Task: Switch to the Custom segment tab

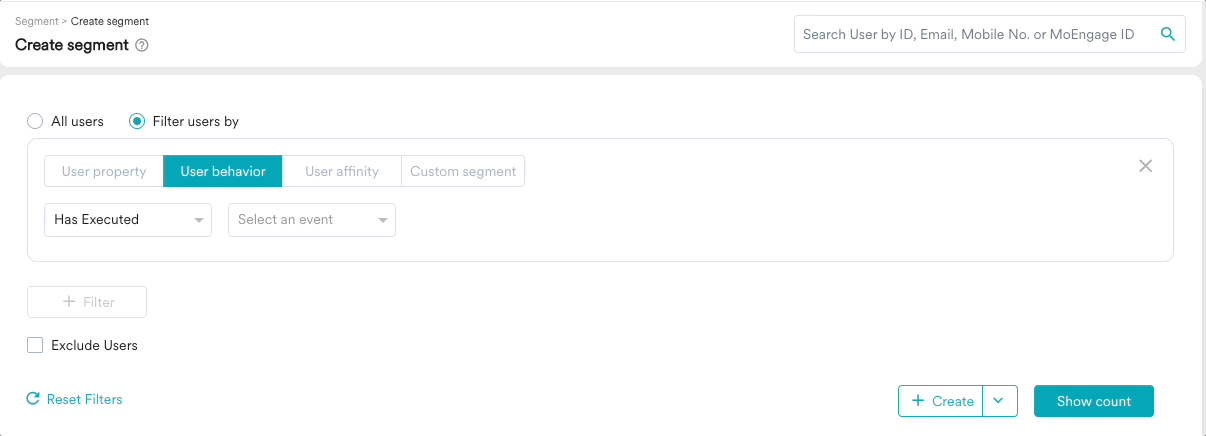Action: [463, 171]
